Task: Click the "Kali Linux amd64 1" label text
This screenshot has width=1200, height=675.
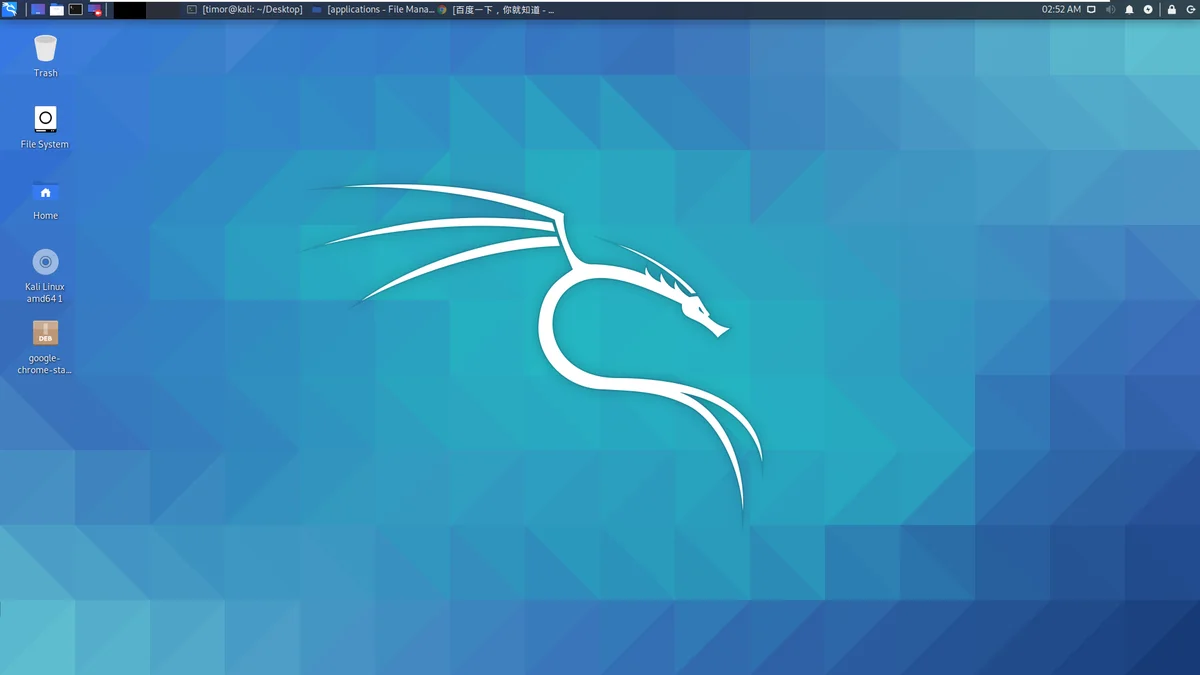Action: [45, 292]
